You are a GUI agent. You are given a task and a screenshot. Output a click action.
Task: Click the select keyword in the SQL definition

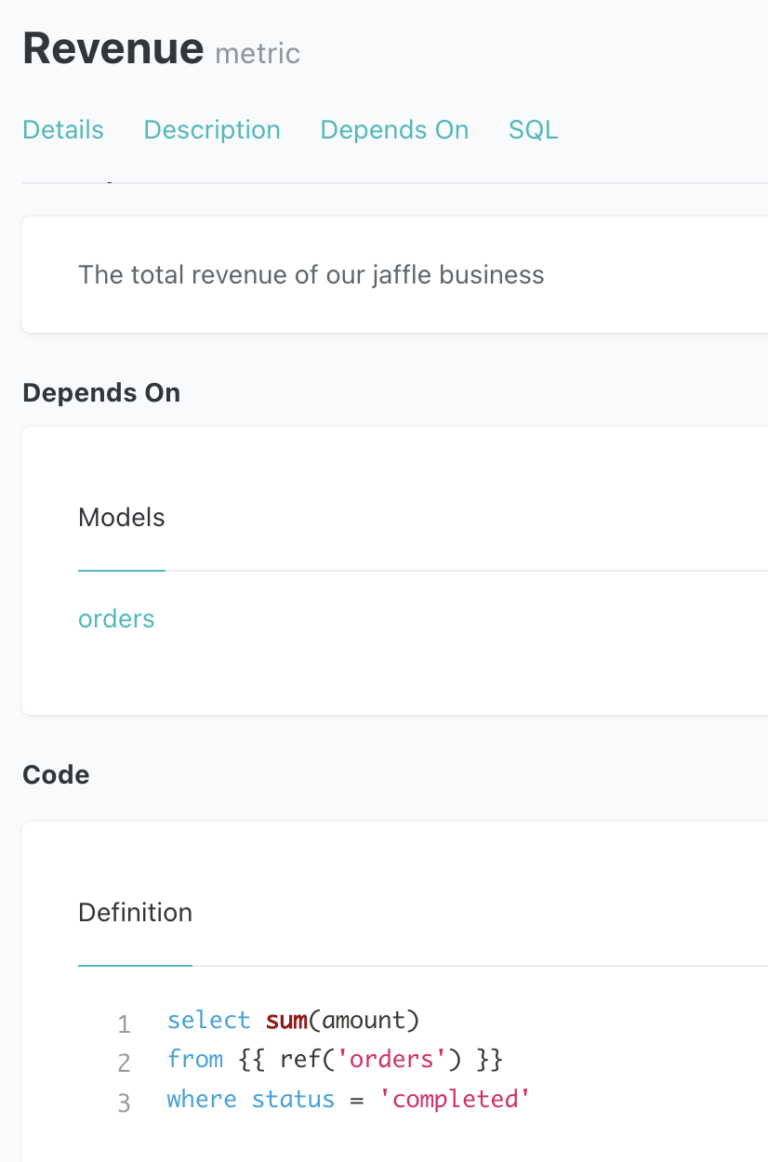click(208, 1019)
